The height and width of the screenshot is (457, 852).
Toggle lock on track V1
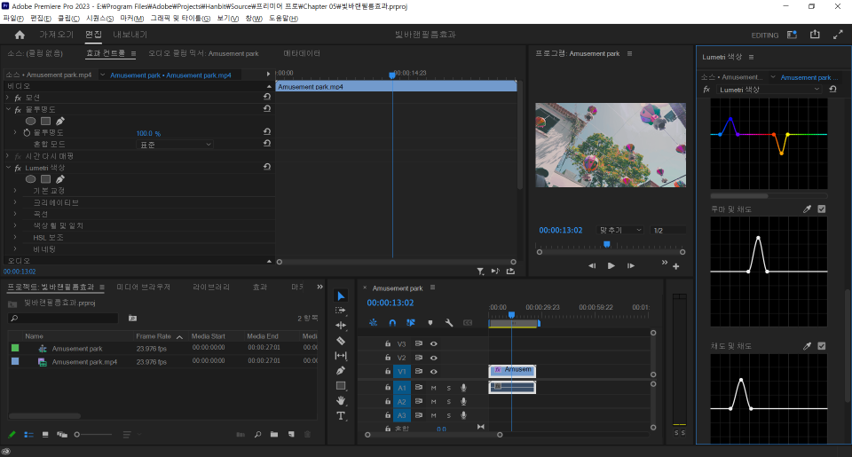point(387,372)
